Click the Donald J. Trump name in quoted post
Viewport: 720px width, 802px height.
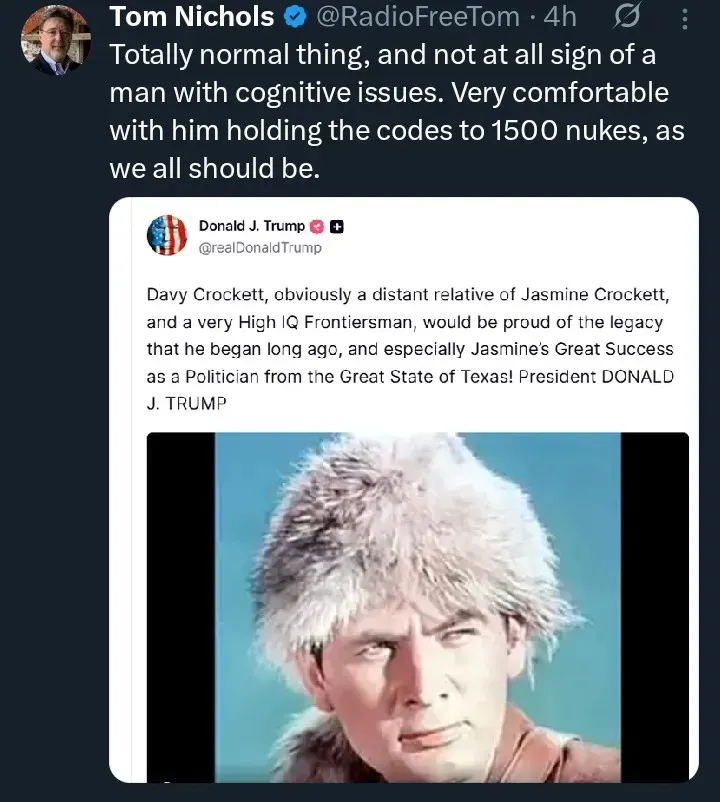pyautogui.click(x=251, y=227)
